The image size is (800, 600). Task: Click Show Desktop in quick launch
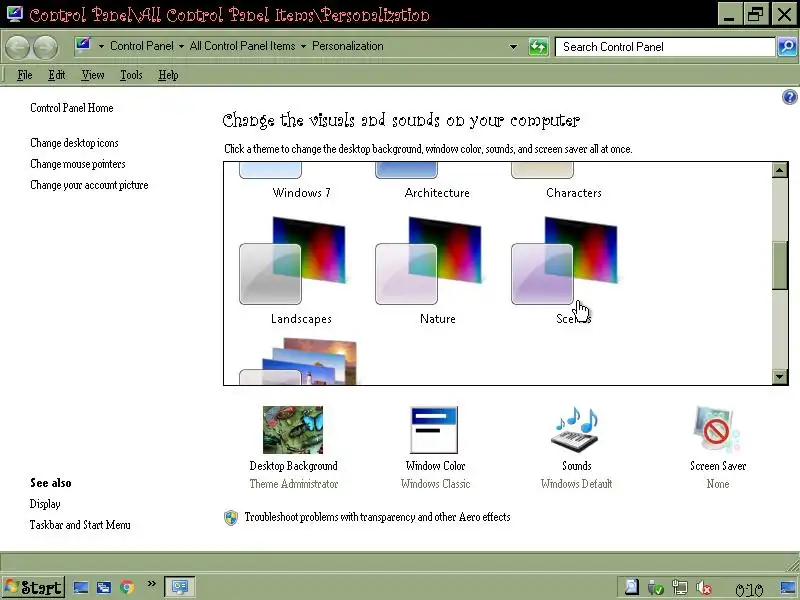coord(81,587)
